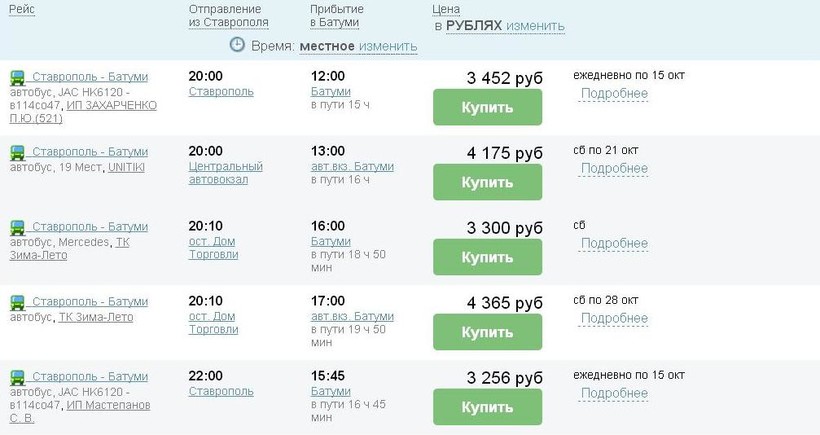Click the bus icon of the 3 300 руб route

click(17, 228)
